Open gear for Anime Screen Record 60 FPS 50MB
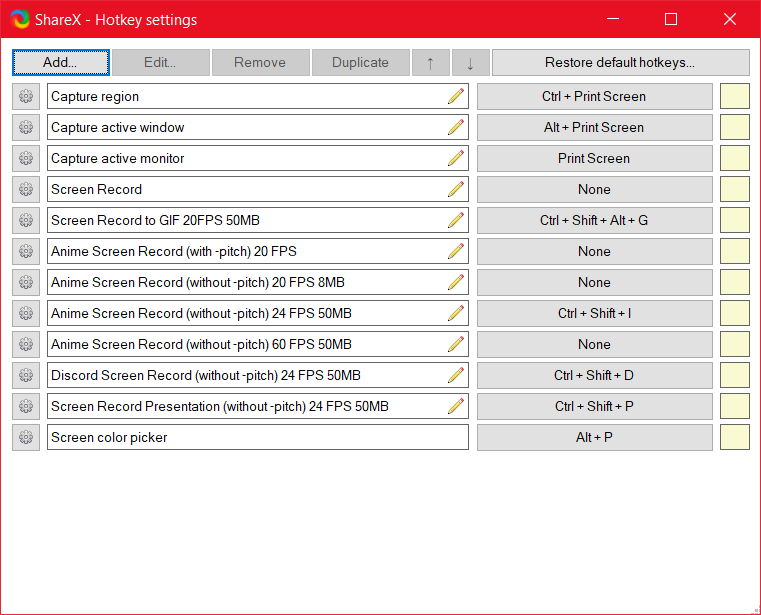Screen dimensions: 761x615 (x=26, y=345)
